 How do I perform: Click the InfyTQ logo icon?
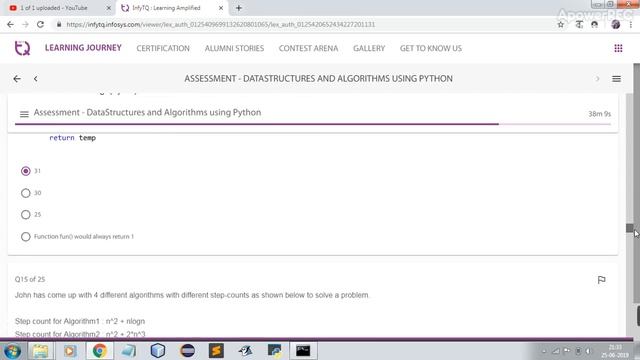click(22, 48)
